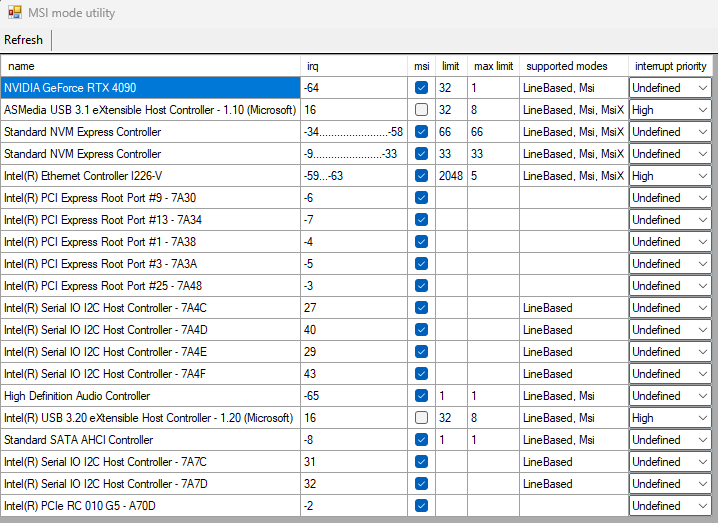Screen dimensions: 718x523
Task: Click the name column header
Action: coord(151,66)
